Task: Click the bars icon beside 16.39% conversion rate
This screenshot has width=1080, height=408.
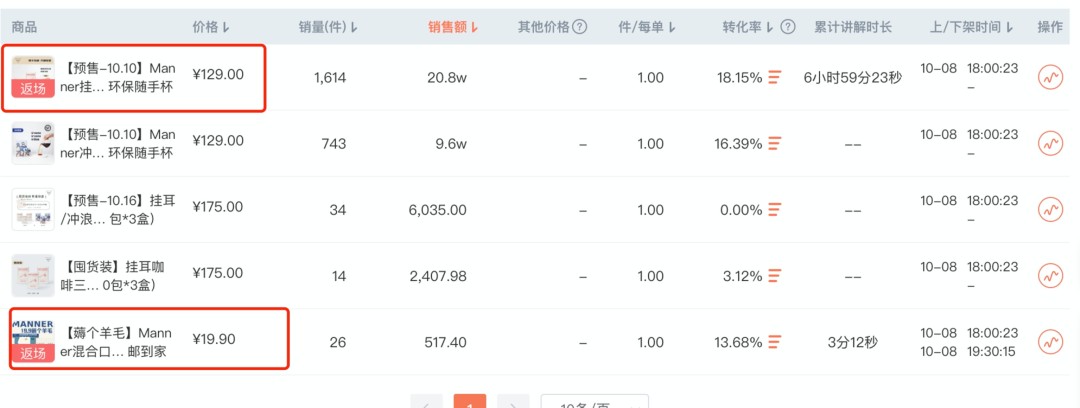Action: point(775,143)
